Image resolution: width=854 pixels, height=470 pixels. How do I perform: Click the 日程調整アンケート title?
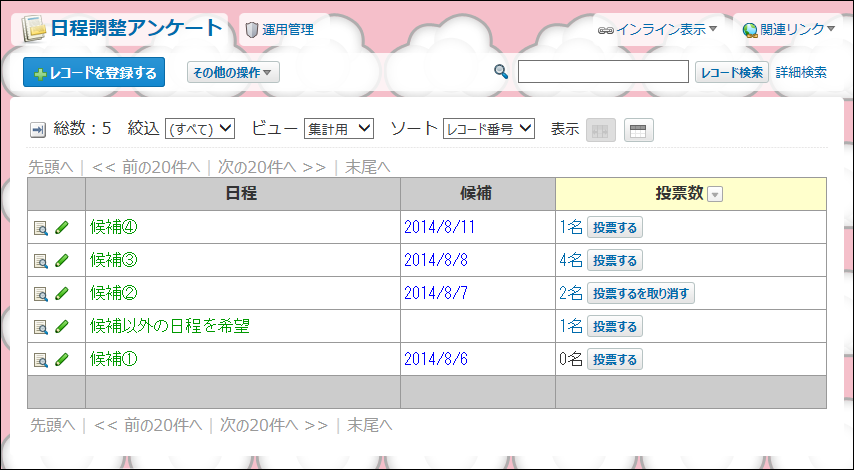[137, 28]
